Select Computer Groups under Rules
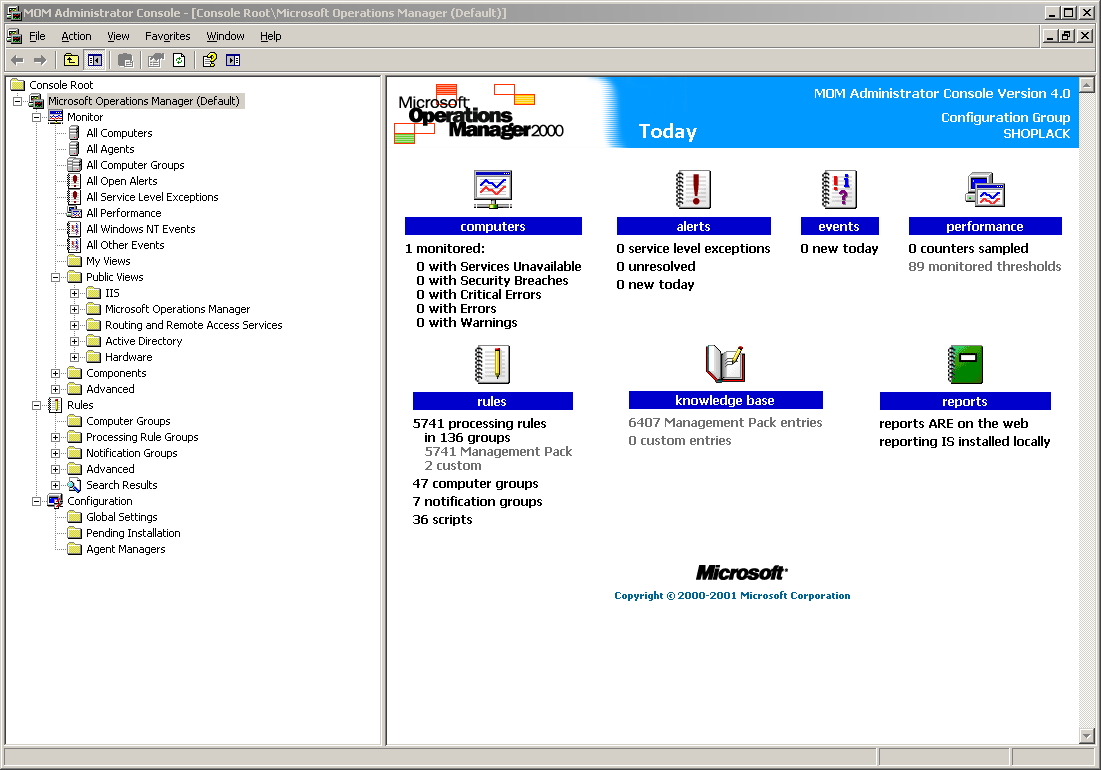Screen dimensions: 1101x770 pyautogui.click(x=128, y=421)
